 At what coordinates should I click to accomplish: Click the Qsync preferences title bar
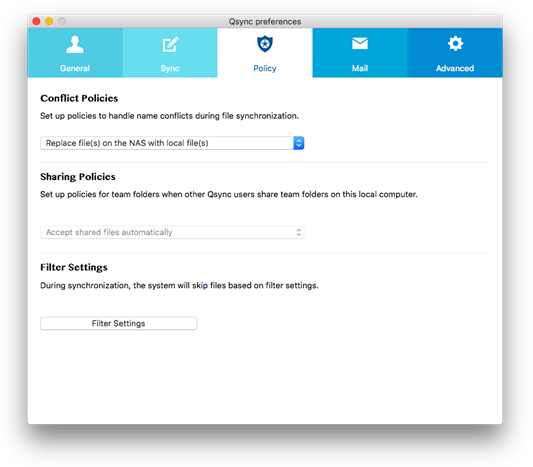265,21
